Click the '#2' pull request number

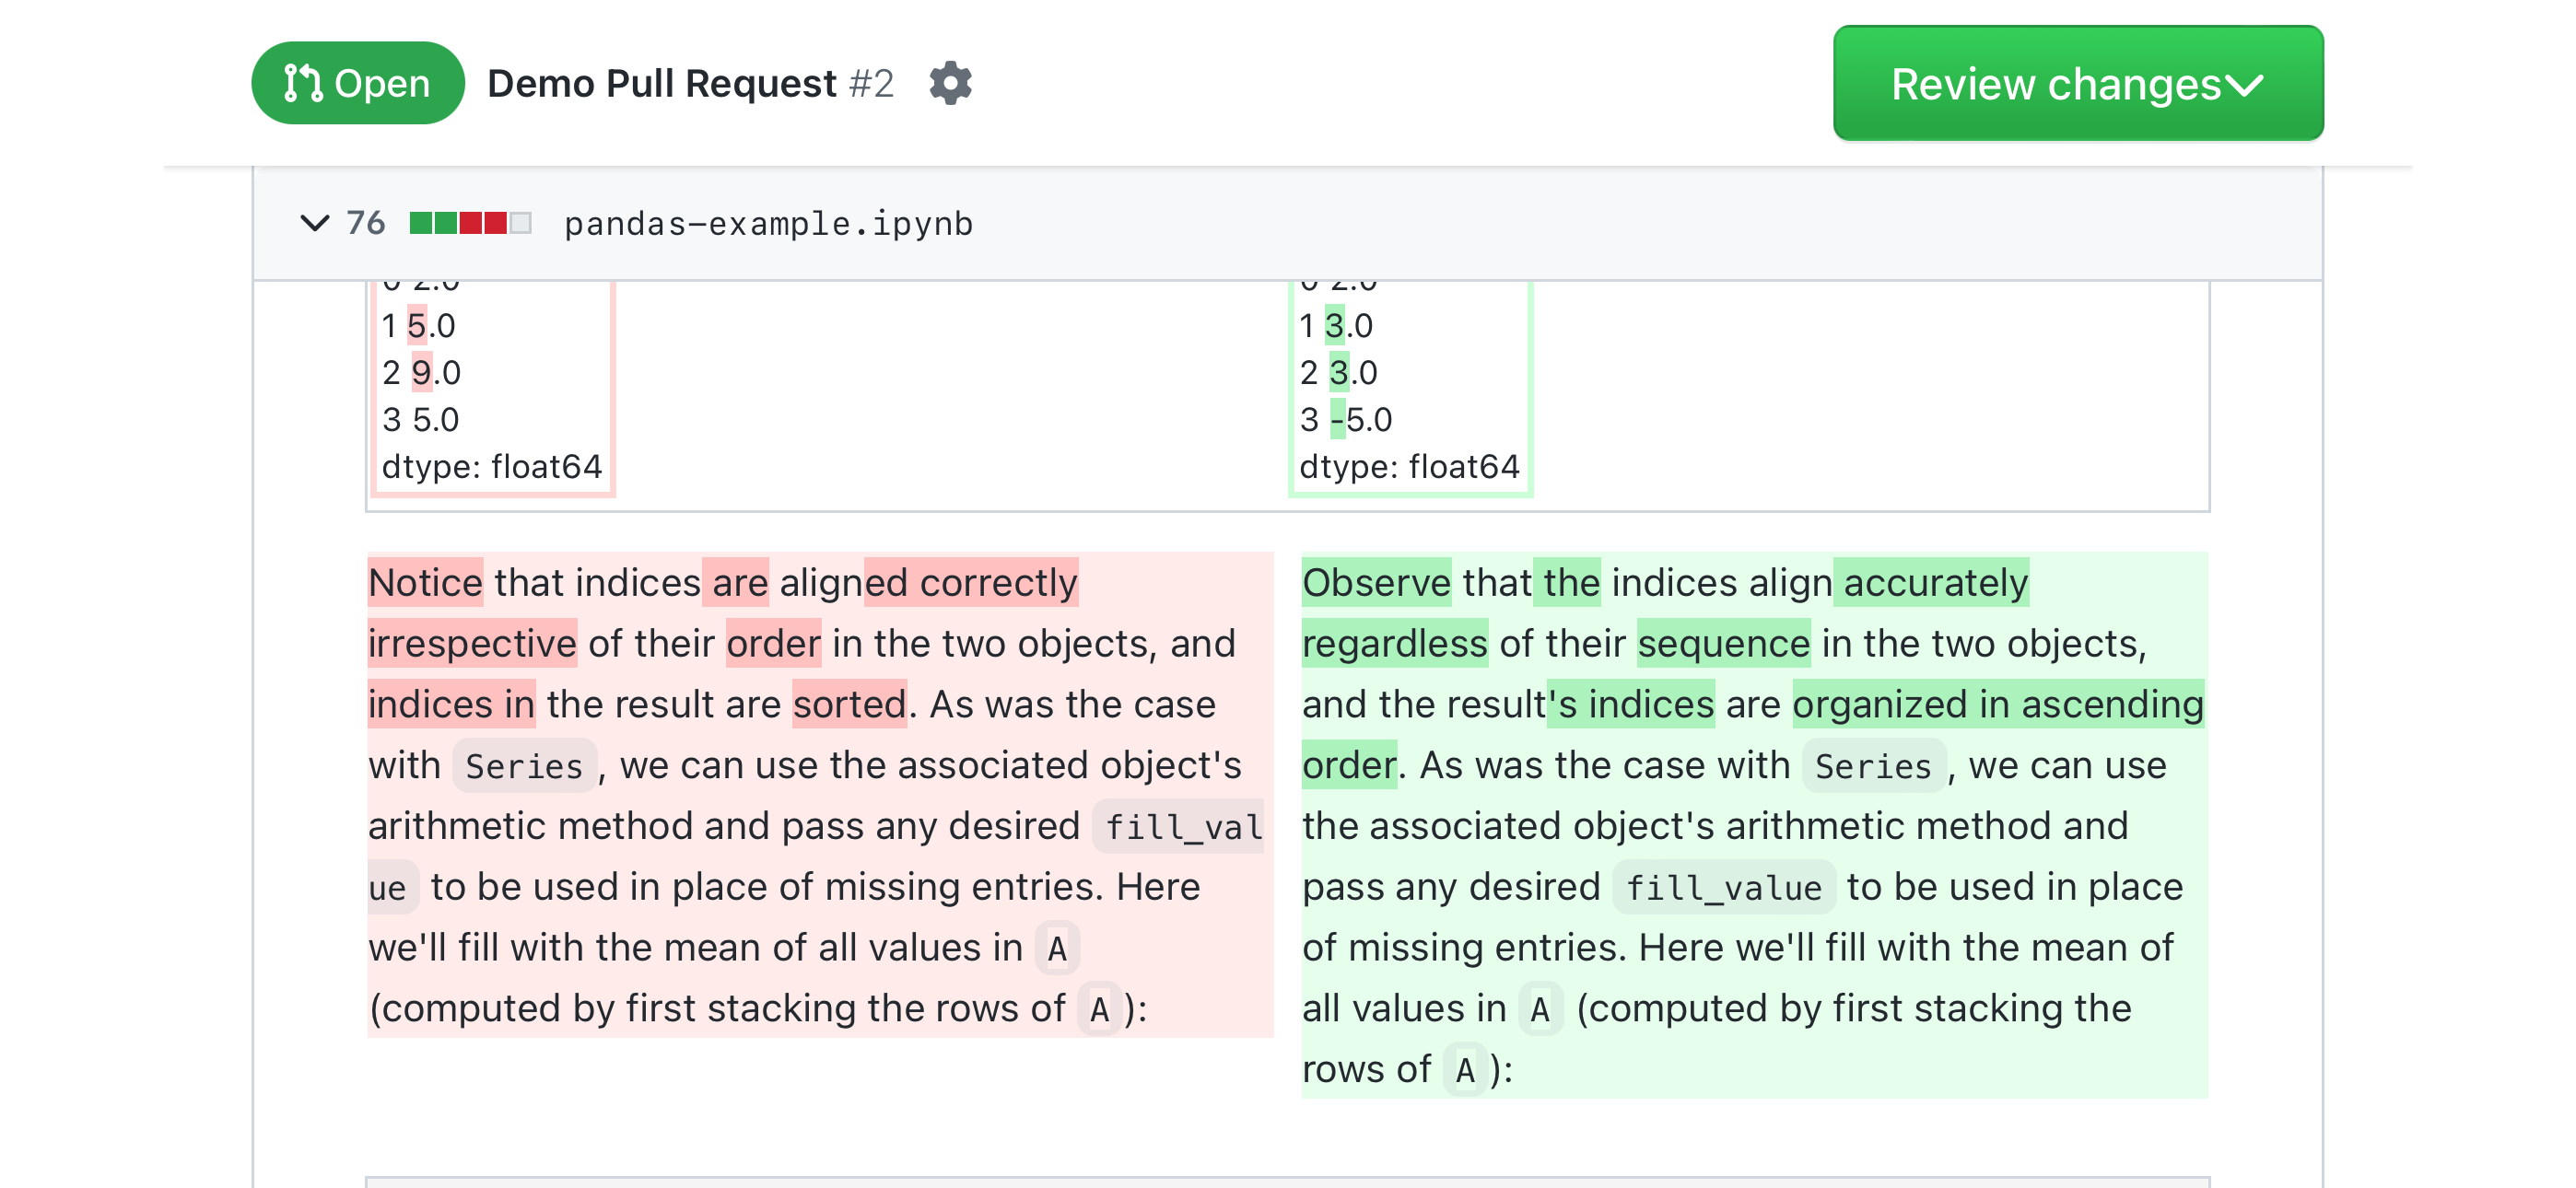point(871,84)
